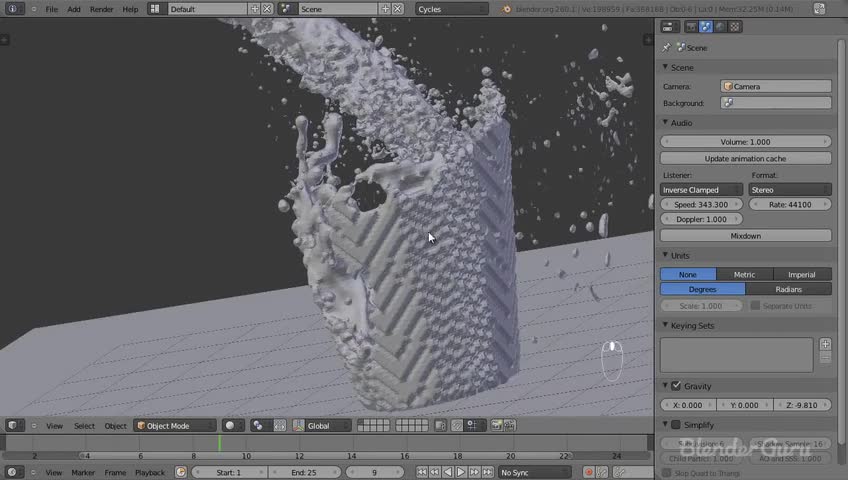Open Global orientation dropdown
Screen dimensions: 848x480
(x=328, y=425)
